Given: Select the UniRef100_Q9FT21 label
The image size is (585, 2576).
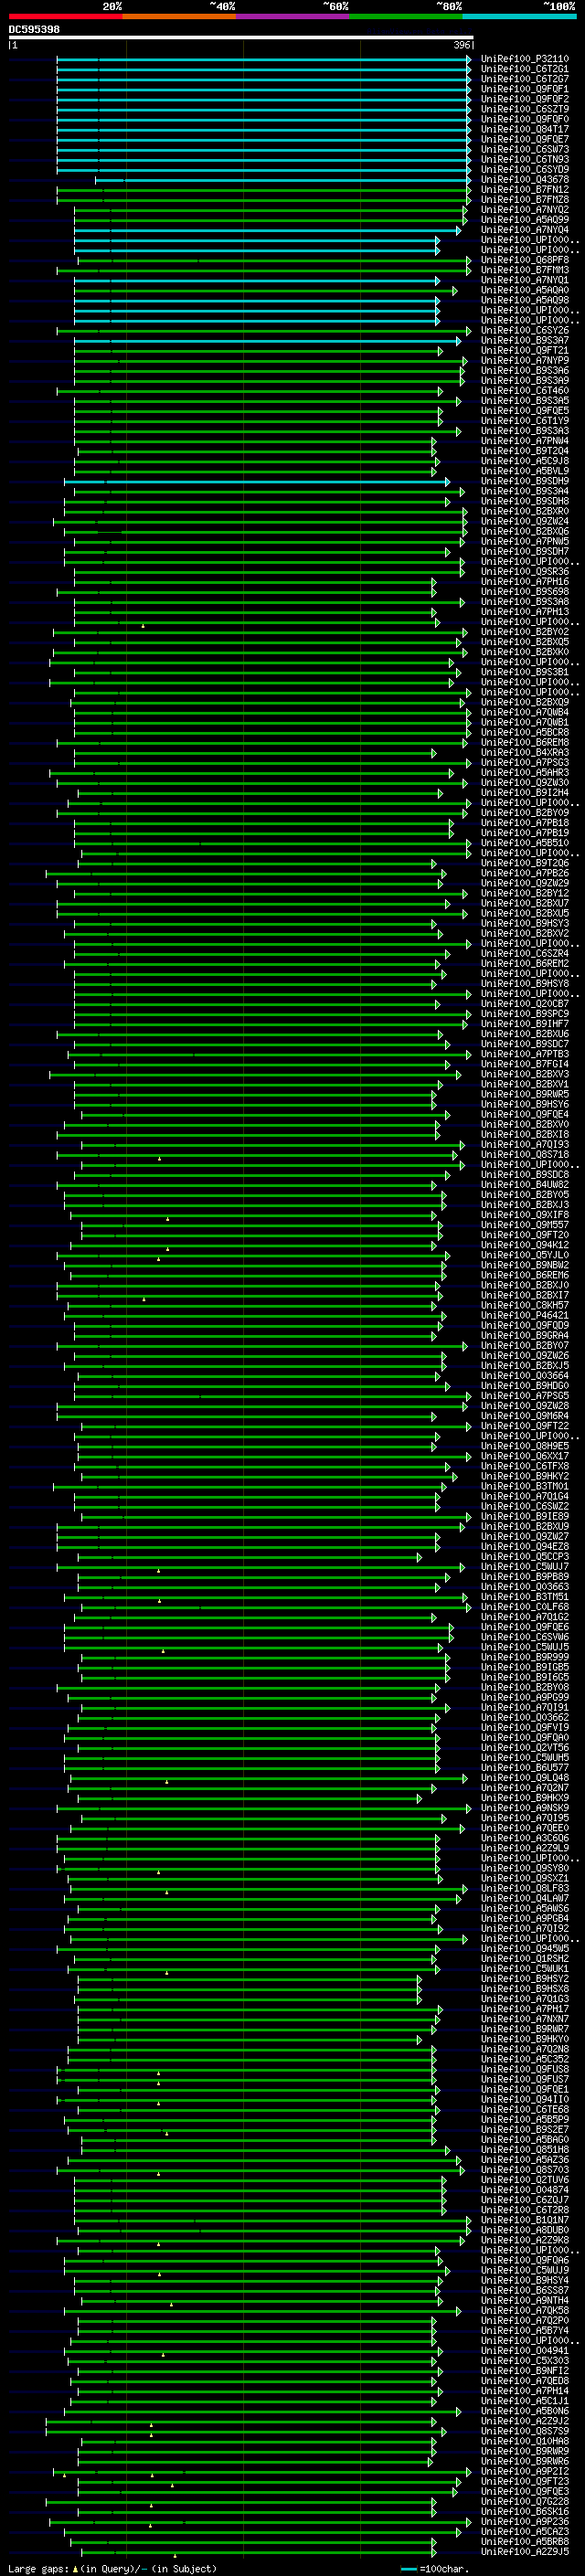Looking at the screenshot, I should click(x=524, y=350).
